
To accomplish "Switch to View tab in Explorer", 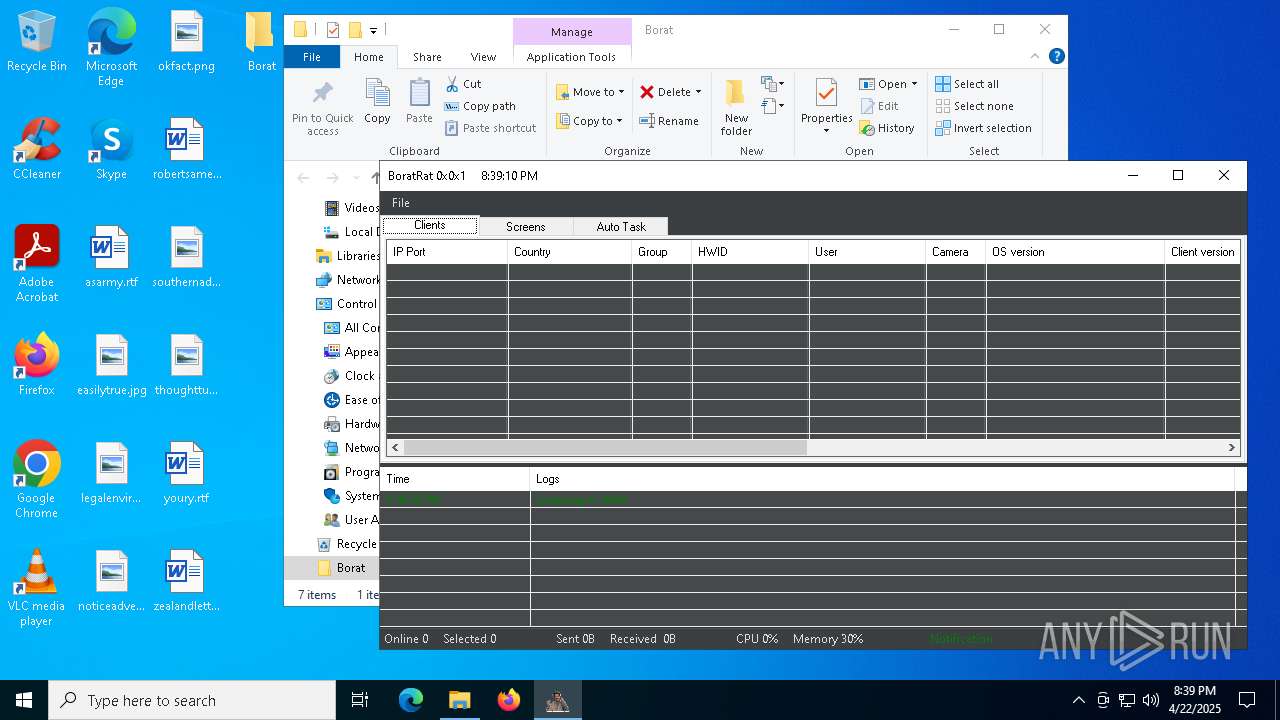I will click(x=483, y=57).
